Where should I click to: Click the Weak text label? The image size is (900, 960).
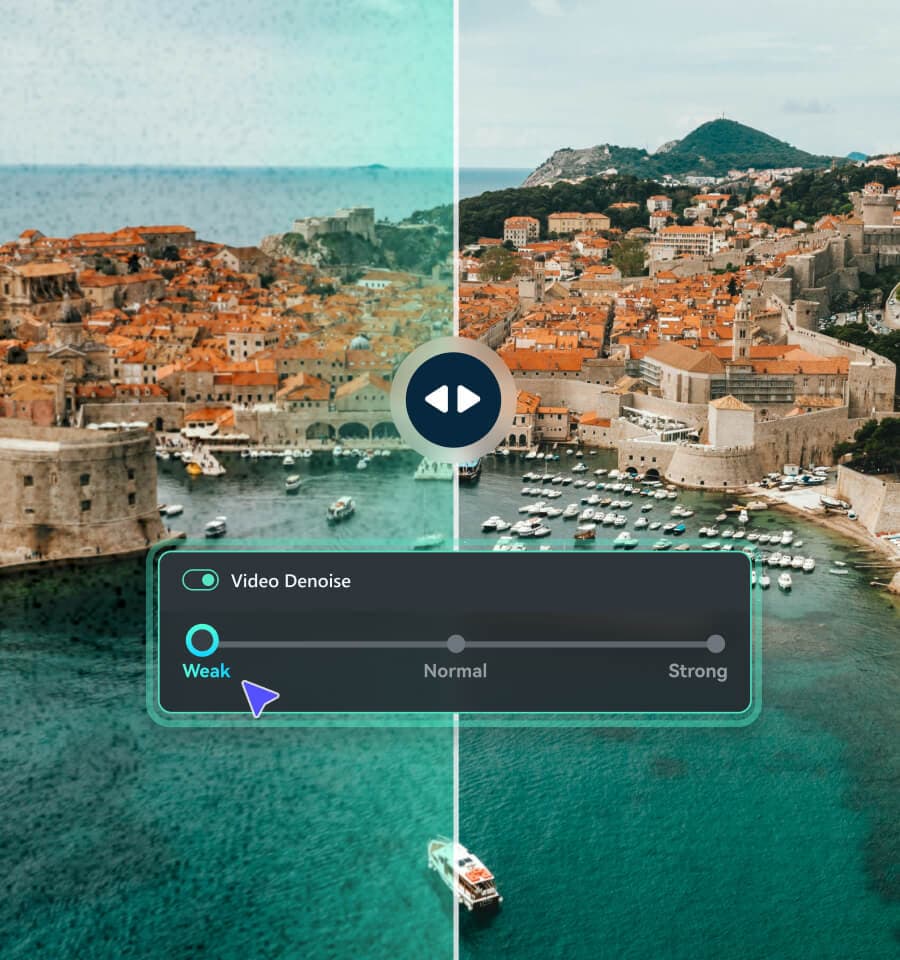[x=205, y=672]
